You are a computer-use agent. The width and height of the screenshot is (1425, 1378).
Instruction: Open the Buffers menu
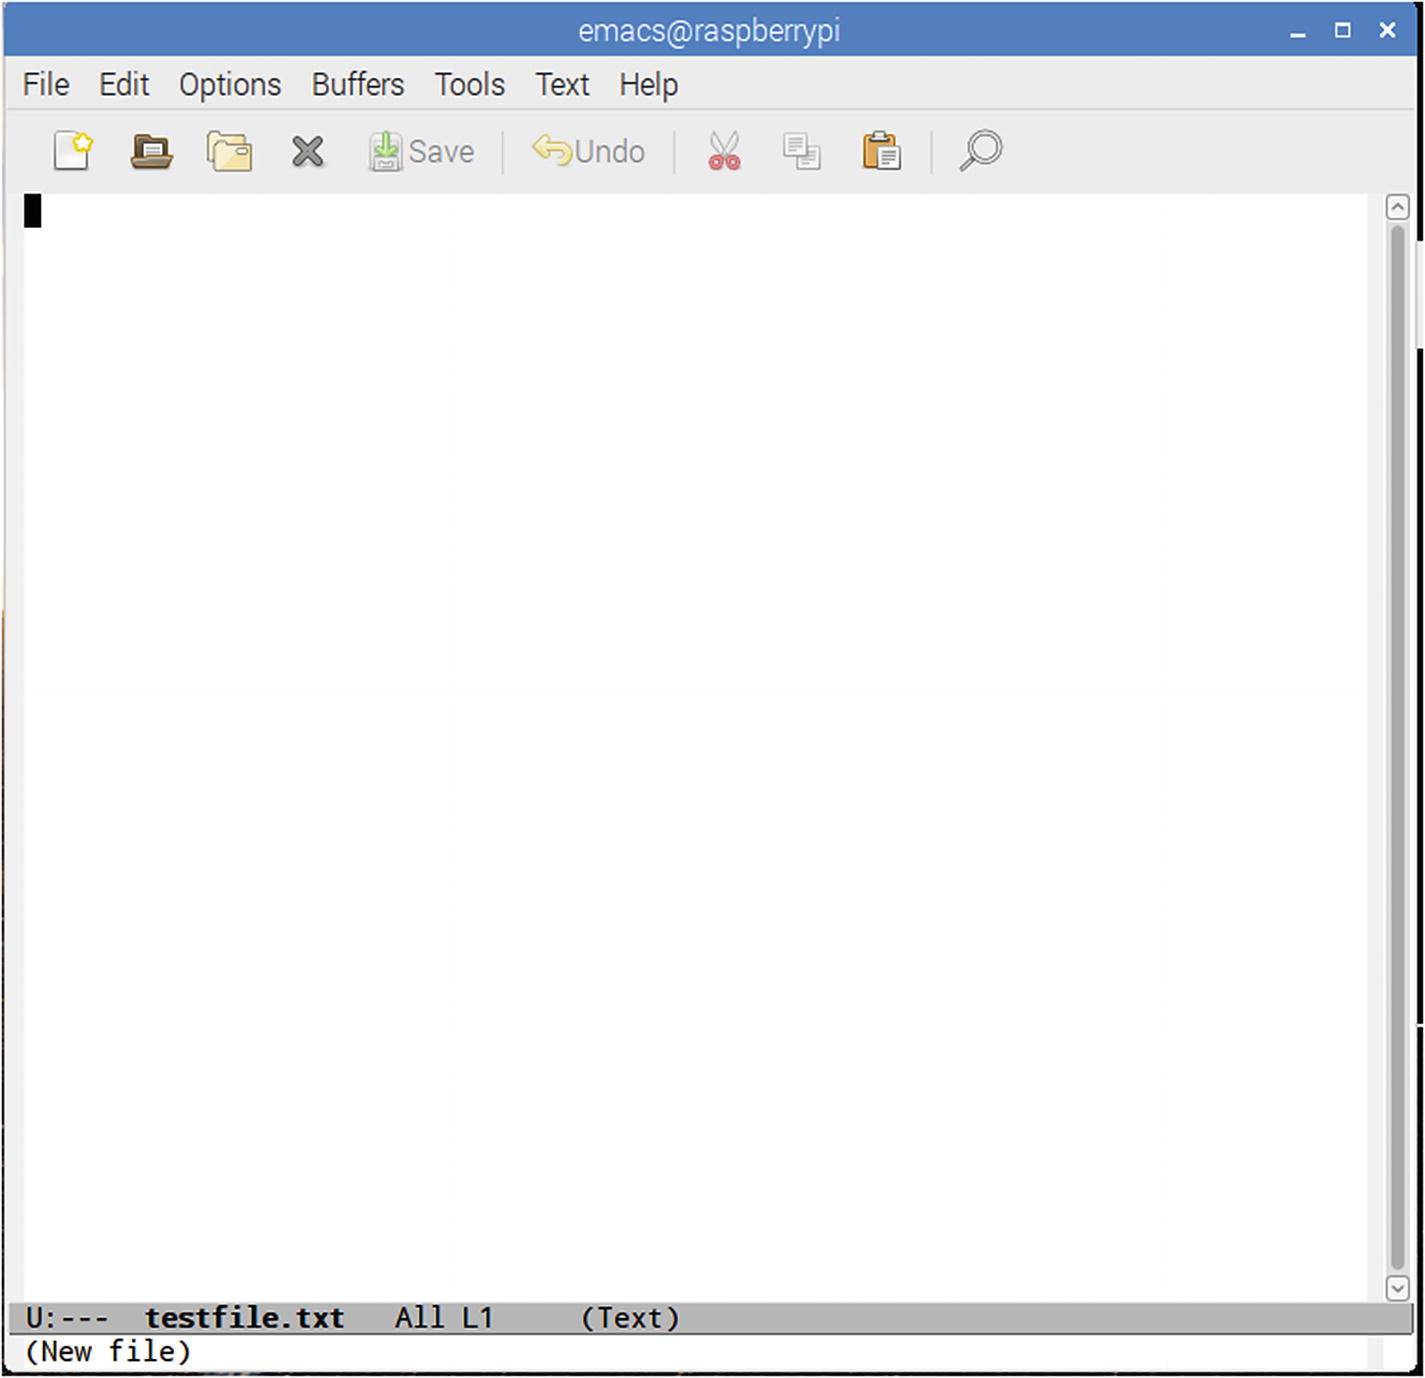[357, 84]
